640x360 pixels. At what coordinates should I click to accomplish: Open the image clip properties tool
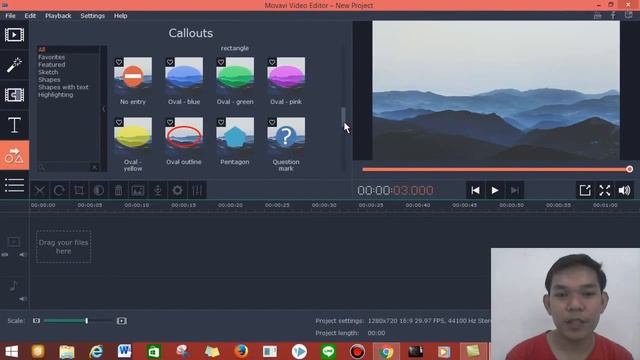coord(138,190)
